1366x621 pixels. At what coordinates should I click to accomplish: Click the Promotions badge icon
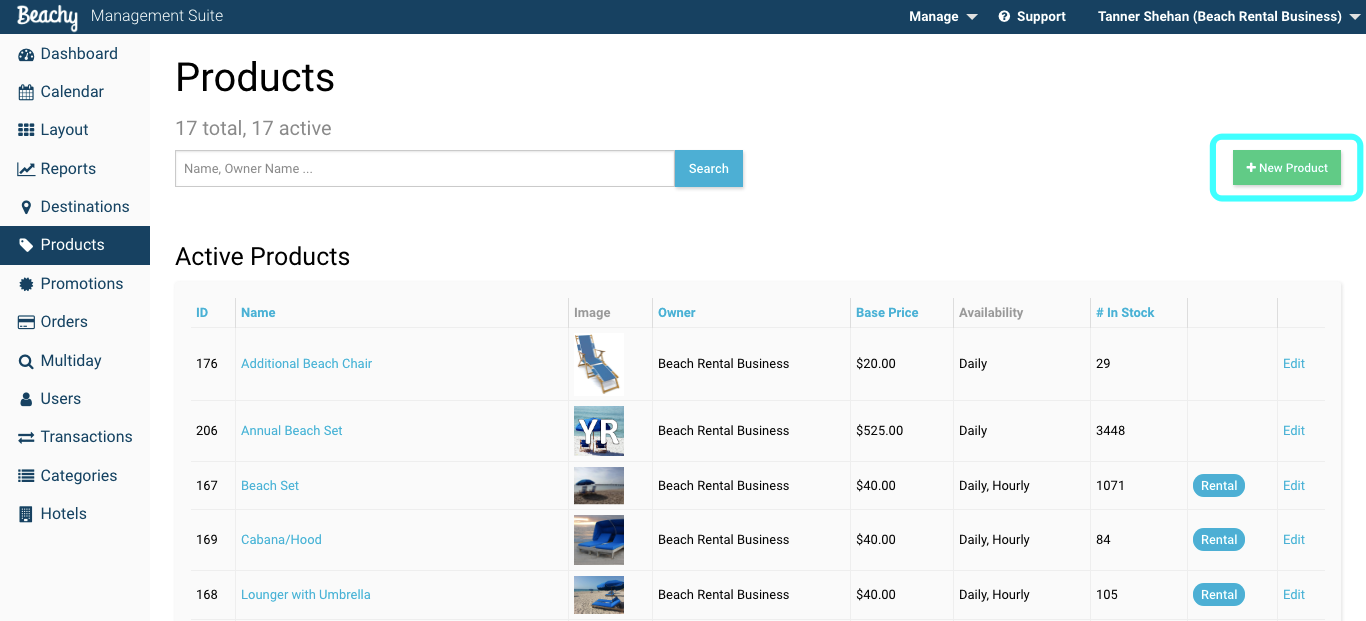(x=26, y=284)
